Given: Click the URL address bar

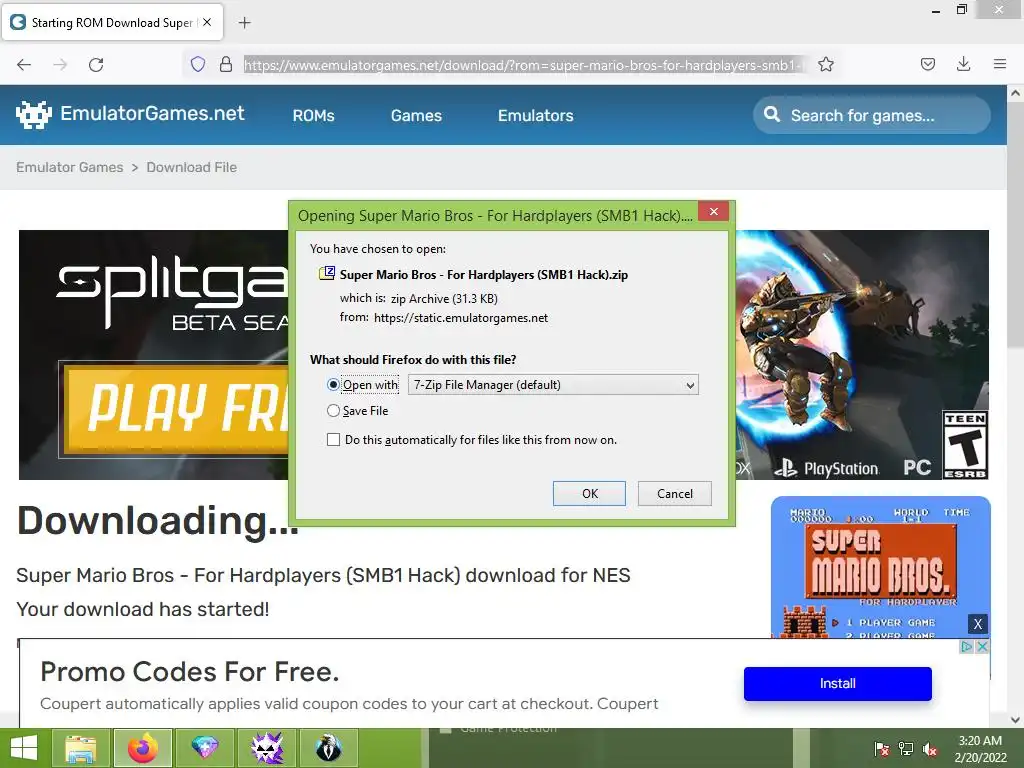Looking at the screenshot, I should tap(522, 65).
